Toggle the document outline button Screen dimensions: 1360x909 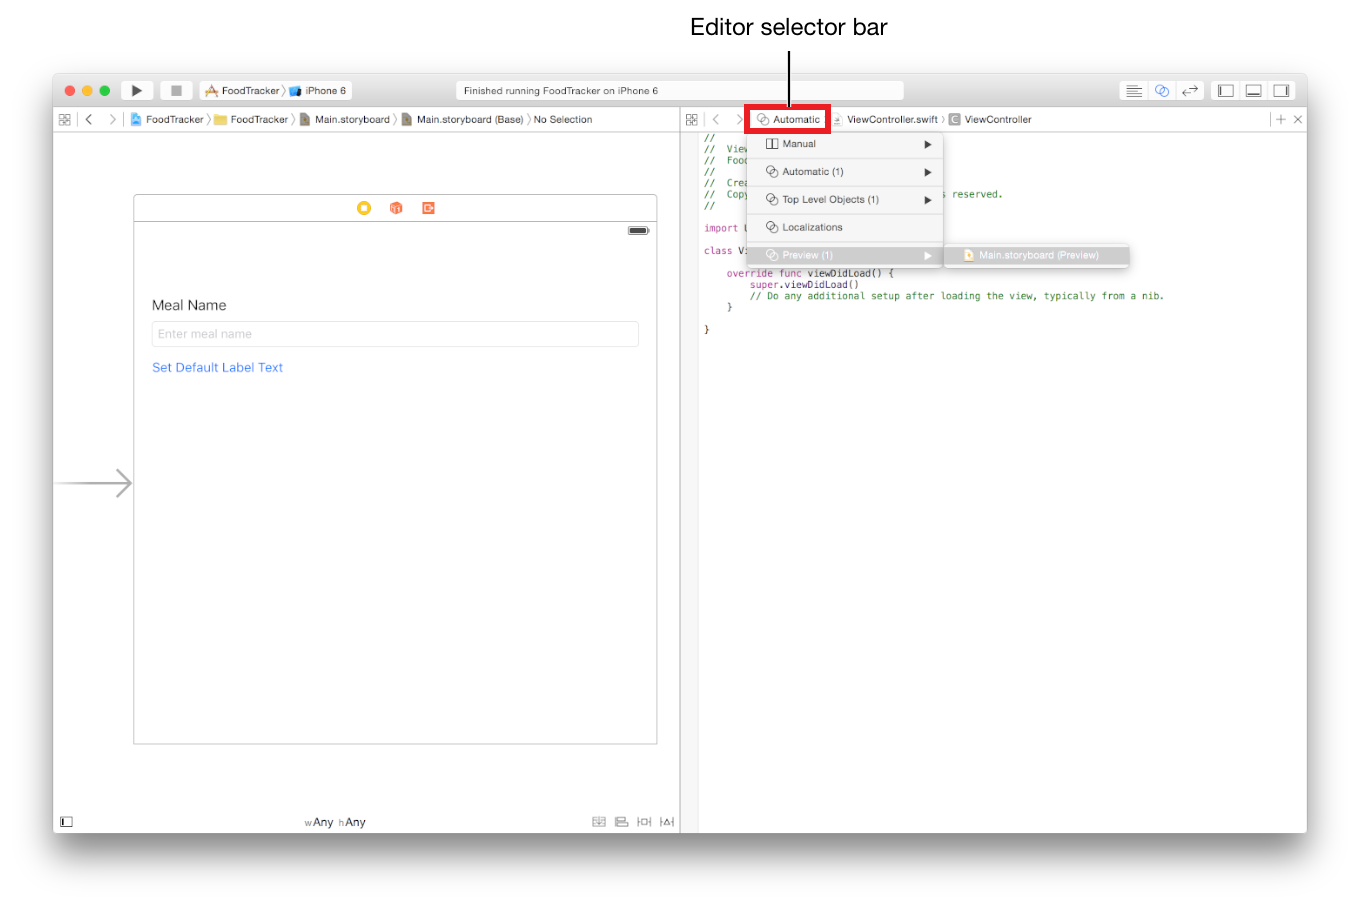(66, 822)
